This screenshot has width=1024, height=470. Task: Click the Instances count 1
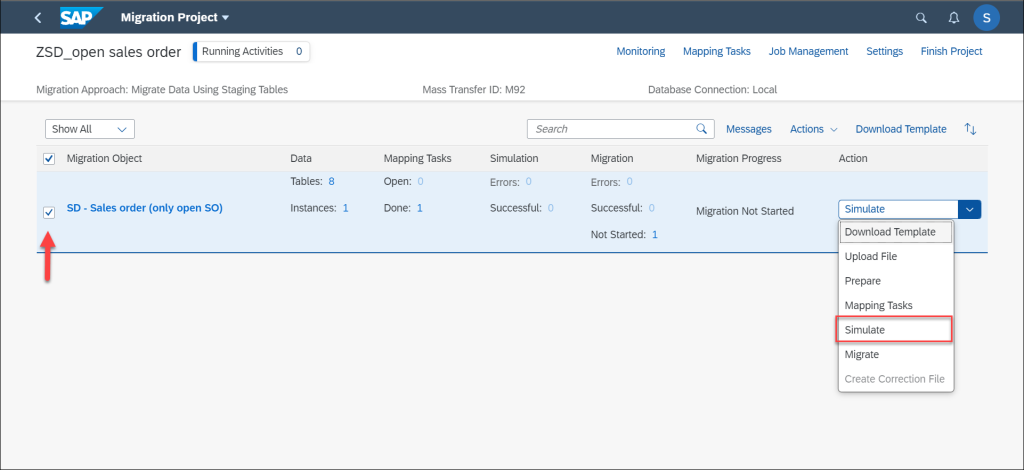pyautogui.click(x=345, y=208)
